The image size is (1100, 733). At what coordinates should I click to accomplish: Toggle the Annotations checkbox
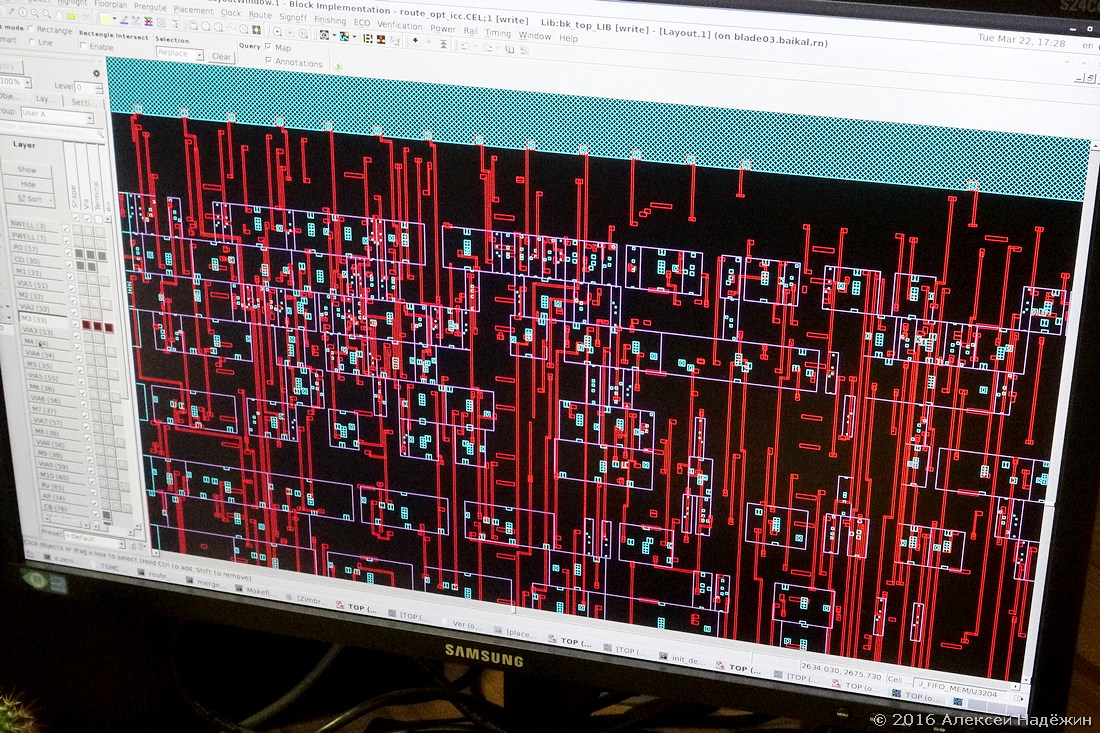point(269,60)
